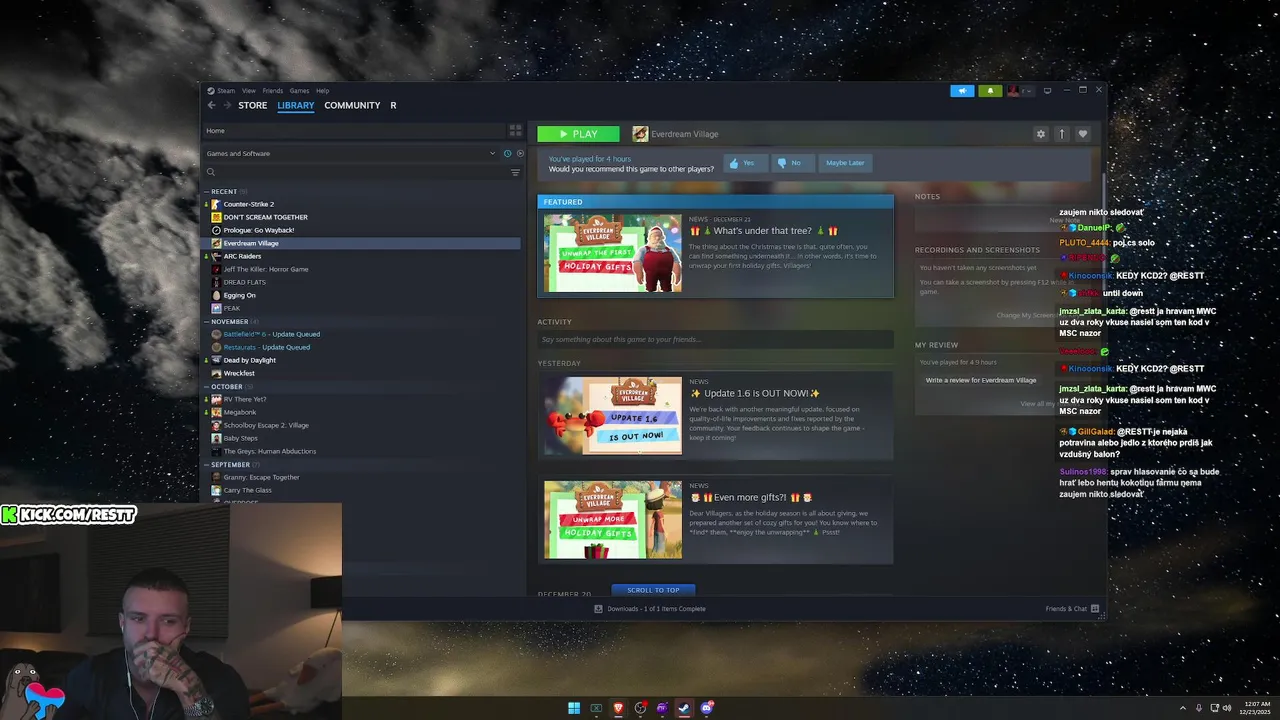Click the green PLAY button
This screenshot has width=1280, height=720.
[x=578, y=134]
